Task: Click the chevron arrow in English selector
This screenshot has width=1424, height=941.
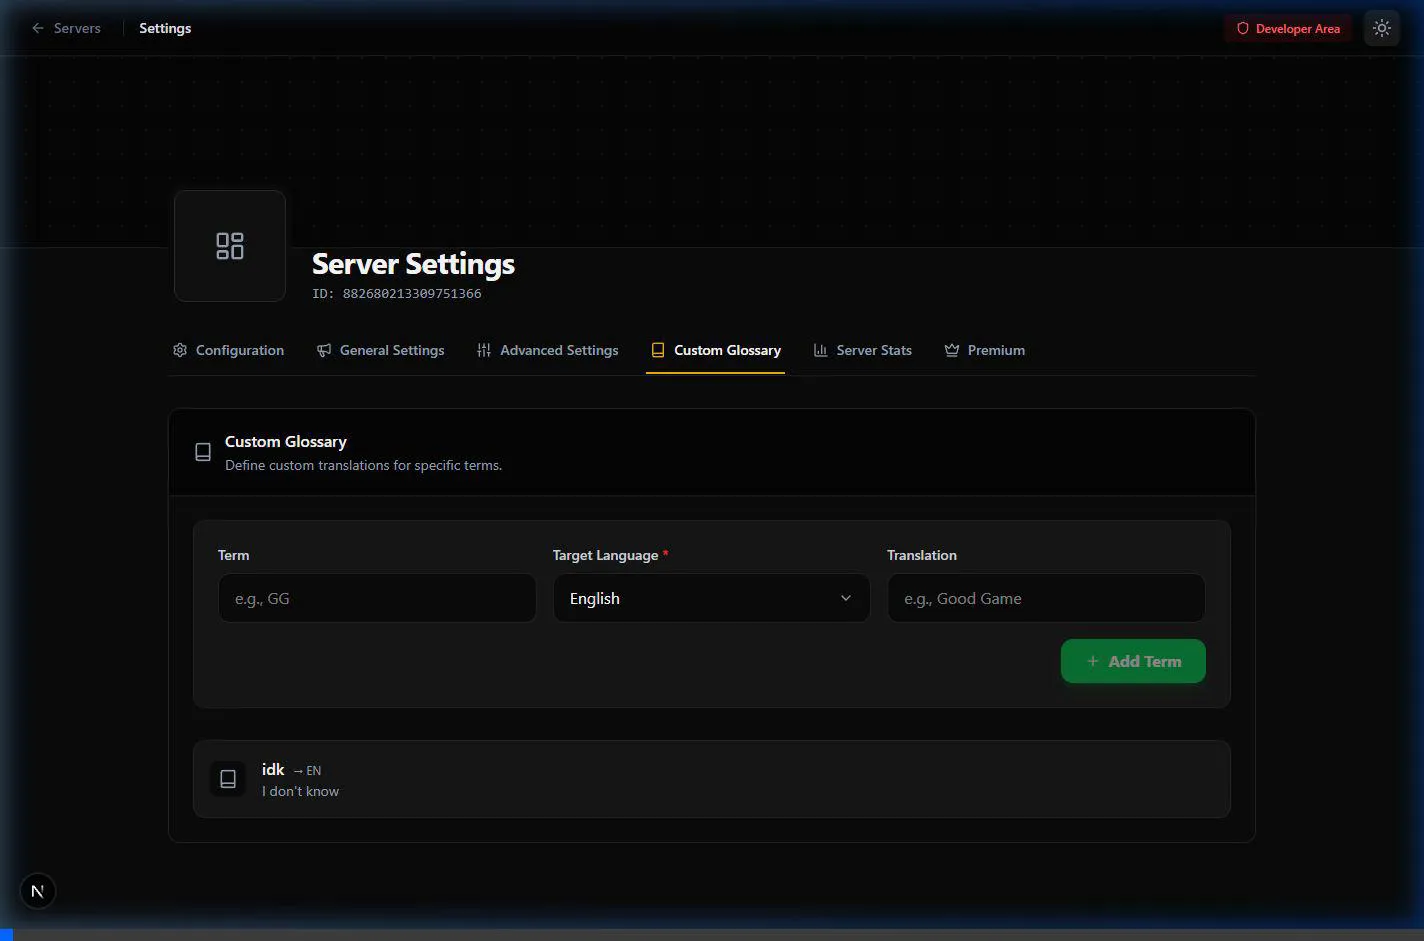Action: pos(846,598)
